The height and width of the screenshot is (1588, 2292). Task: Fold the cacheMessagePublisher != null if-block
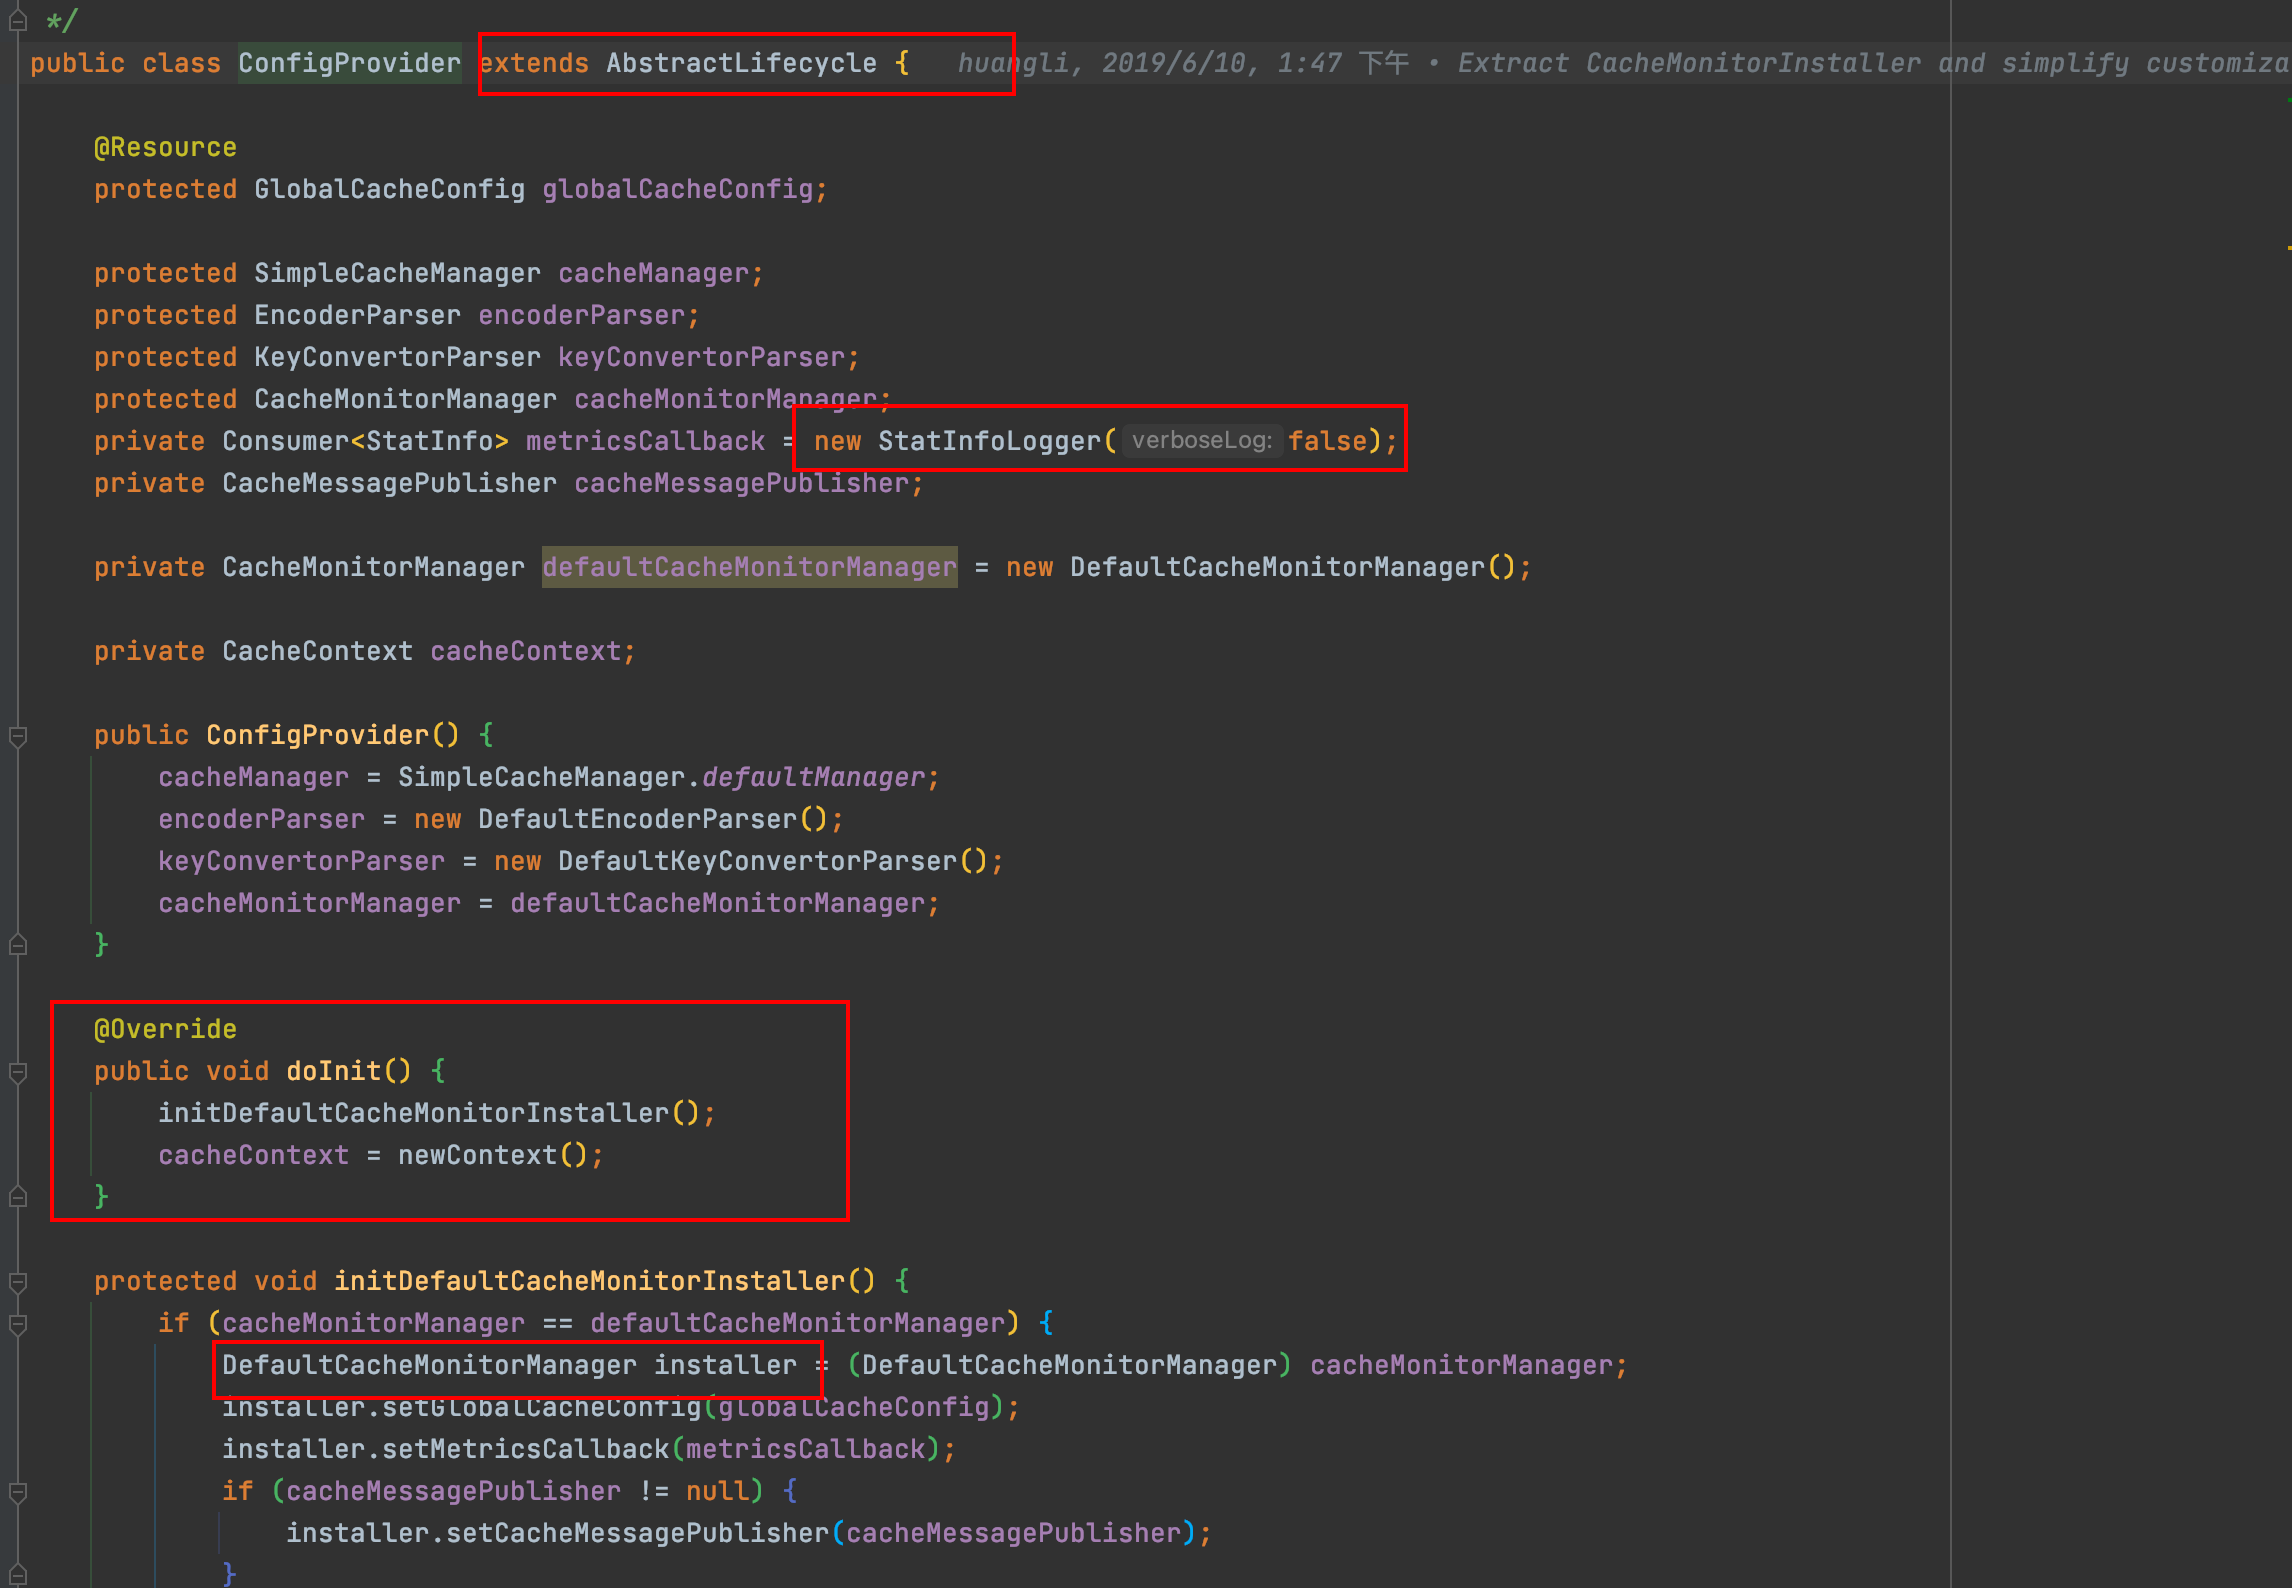click(x=18, y=1493)
